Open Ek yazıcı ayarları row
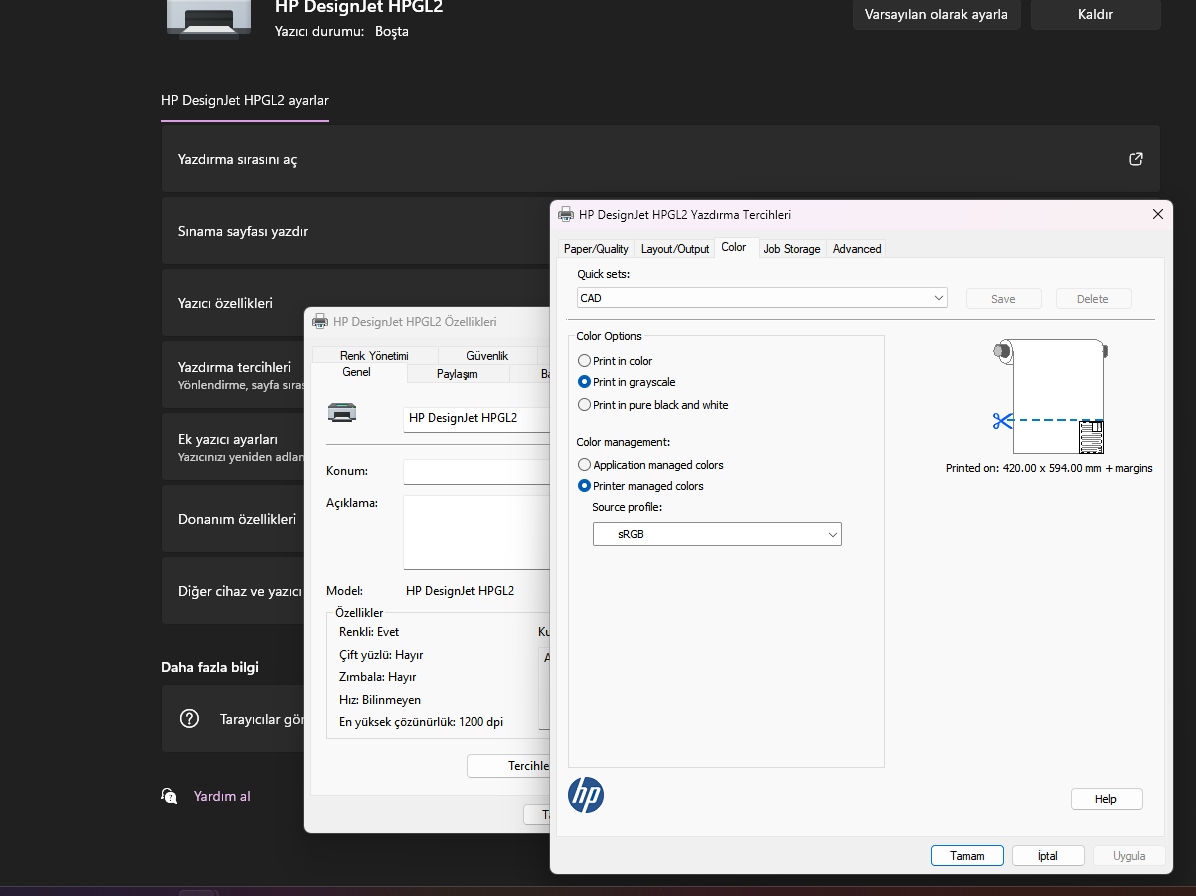Screen dimensions: 1196x896 (x=233, y=447)
